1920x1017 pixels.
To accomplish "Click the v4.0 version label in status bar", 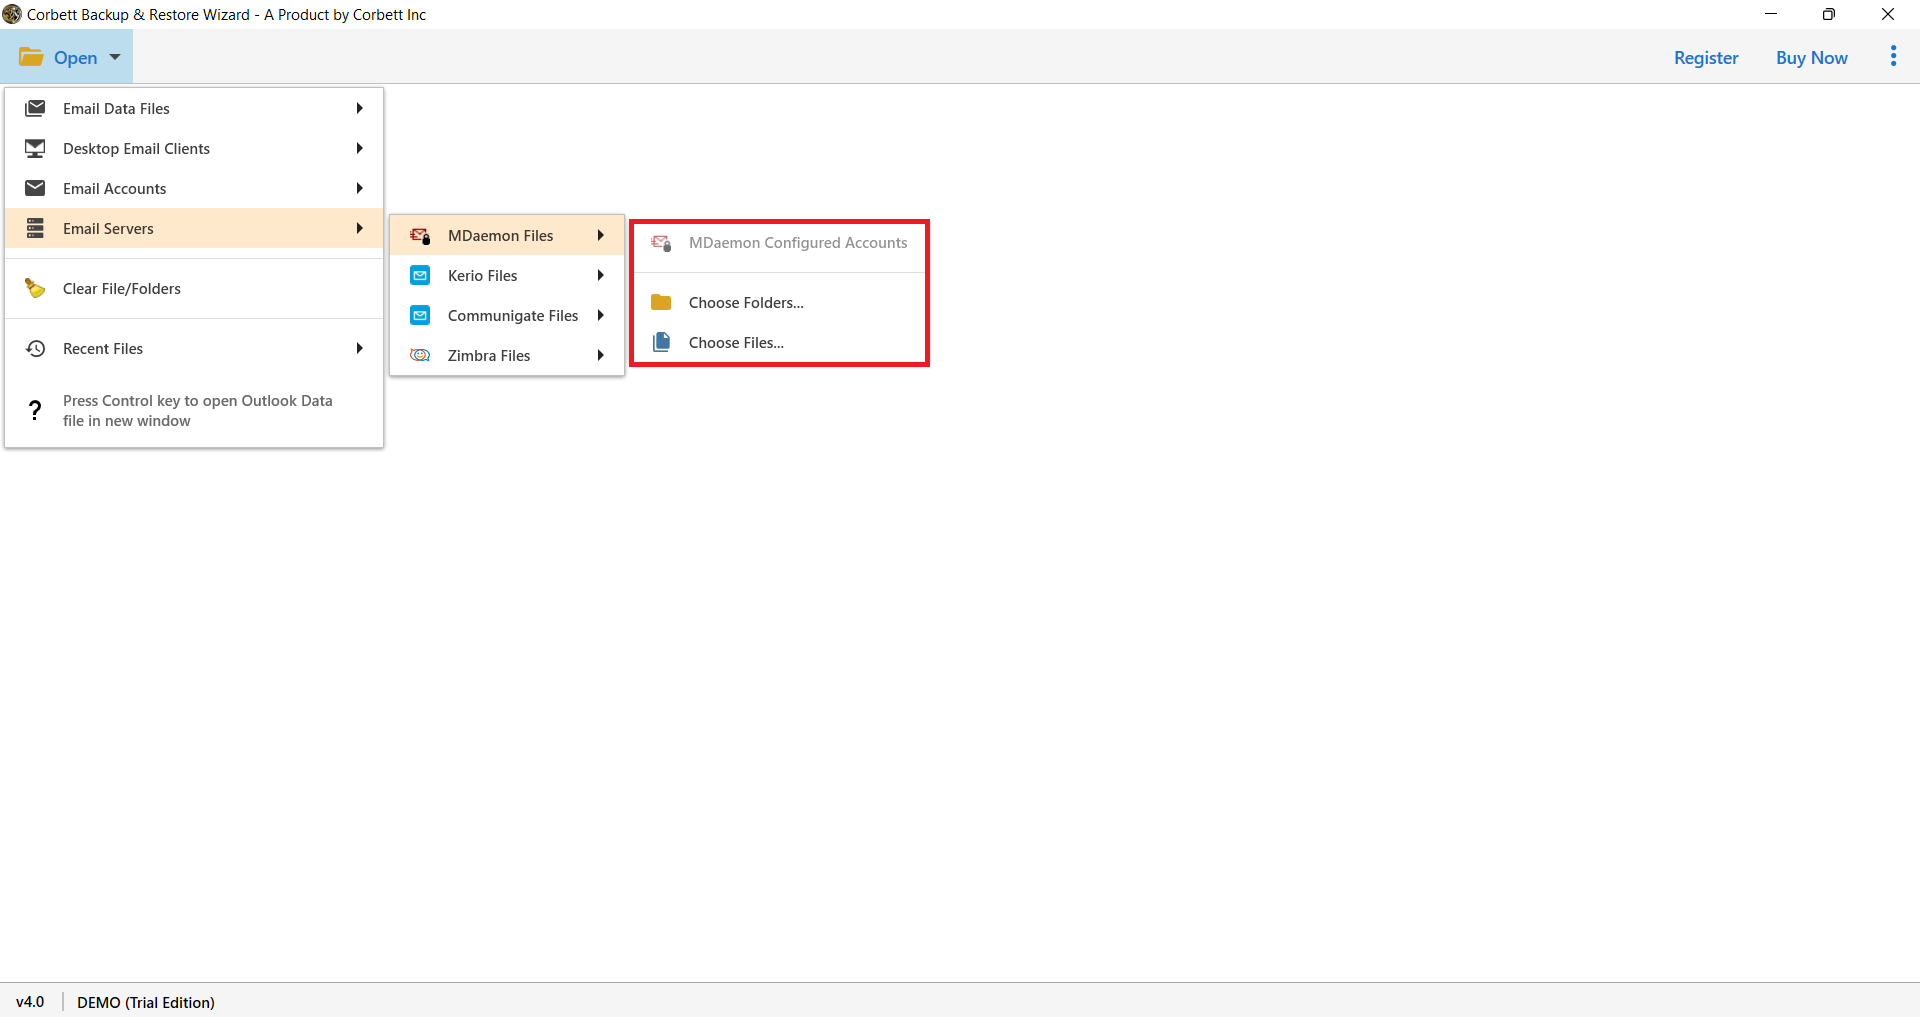I will [x=30, y=1001].
